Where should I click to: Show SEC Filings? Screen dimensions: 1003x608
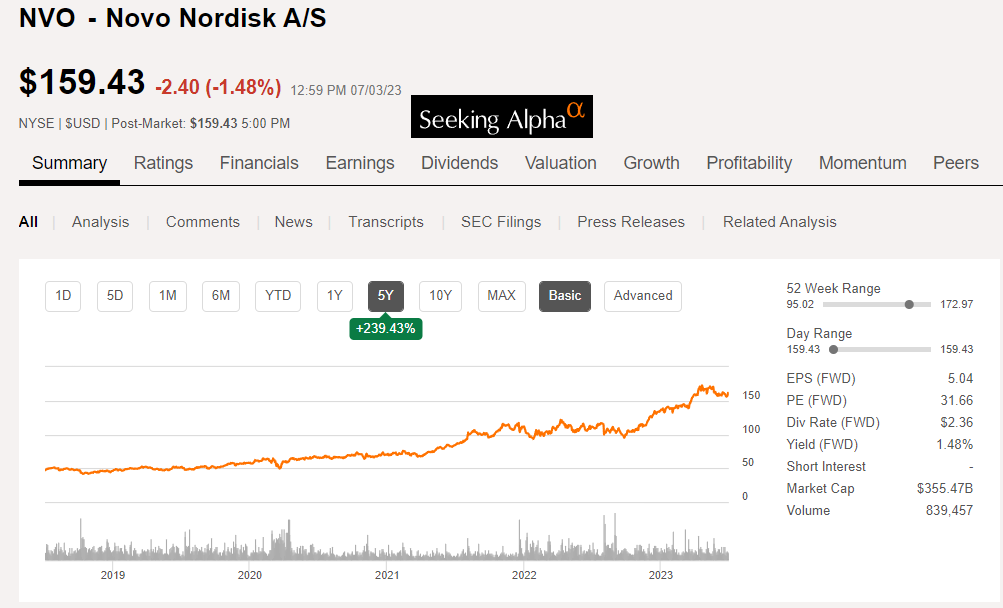pos(500,222)
